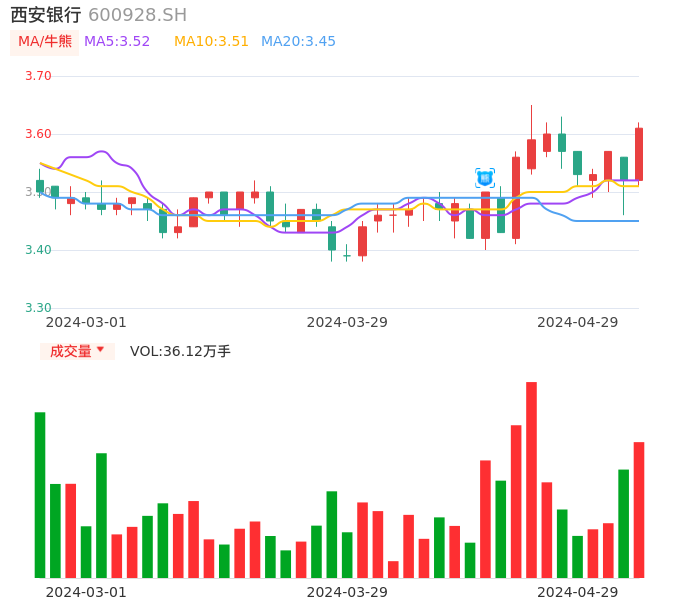Viewport: 686px width, 606px height.
Task: Click the 600928.SH stock code
Action: (x=137, y=15)
